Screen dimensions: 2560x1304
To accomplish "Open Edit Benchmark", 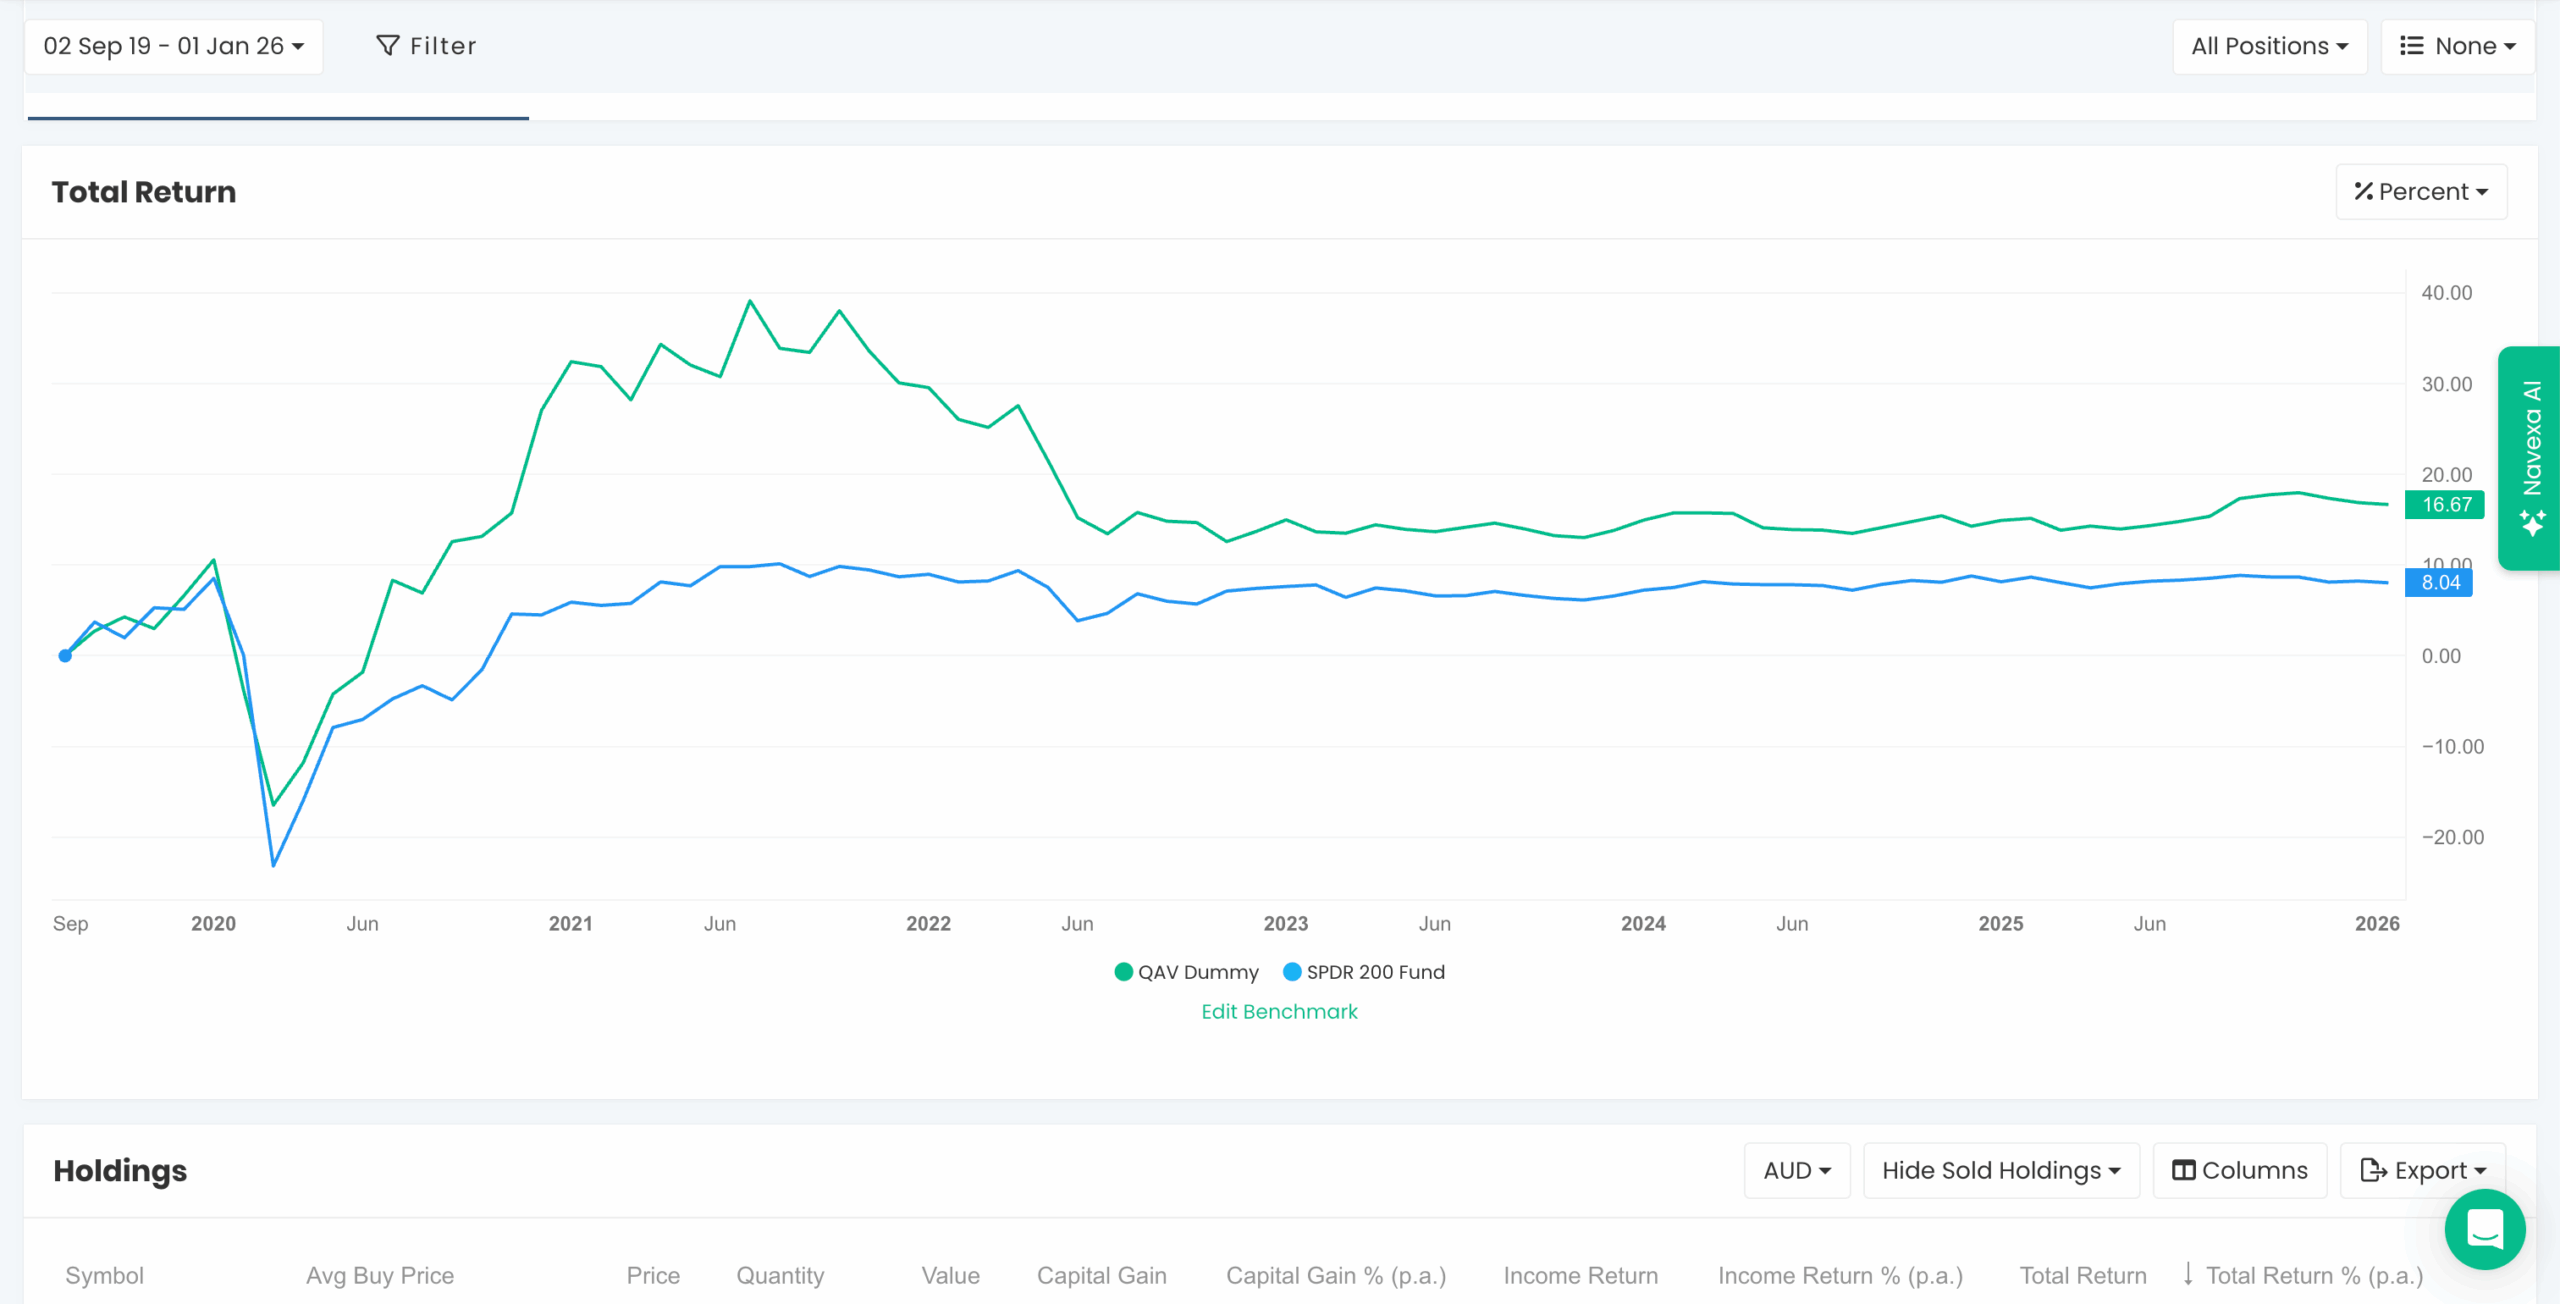I will (x=1279, y=1011).
